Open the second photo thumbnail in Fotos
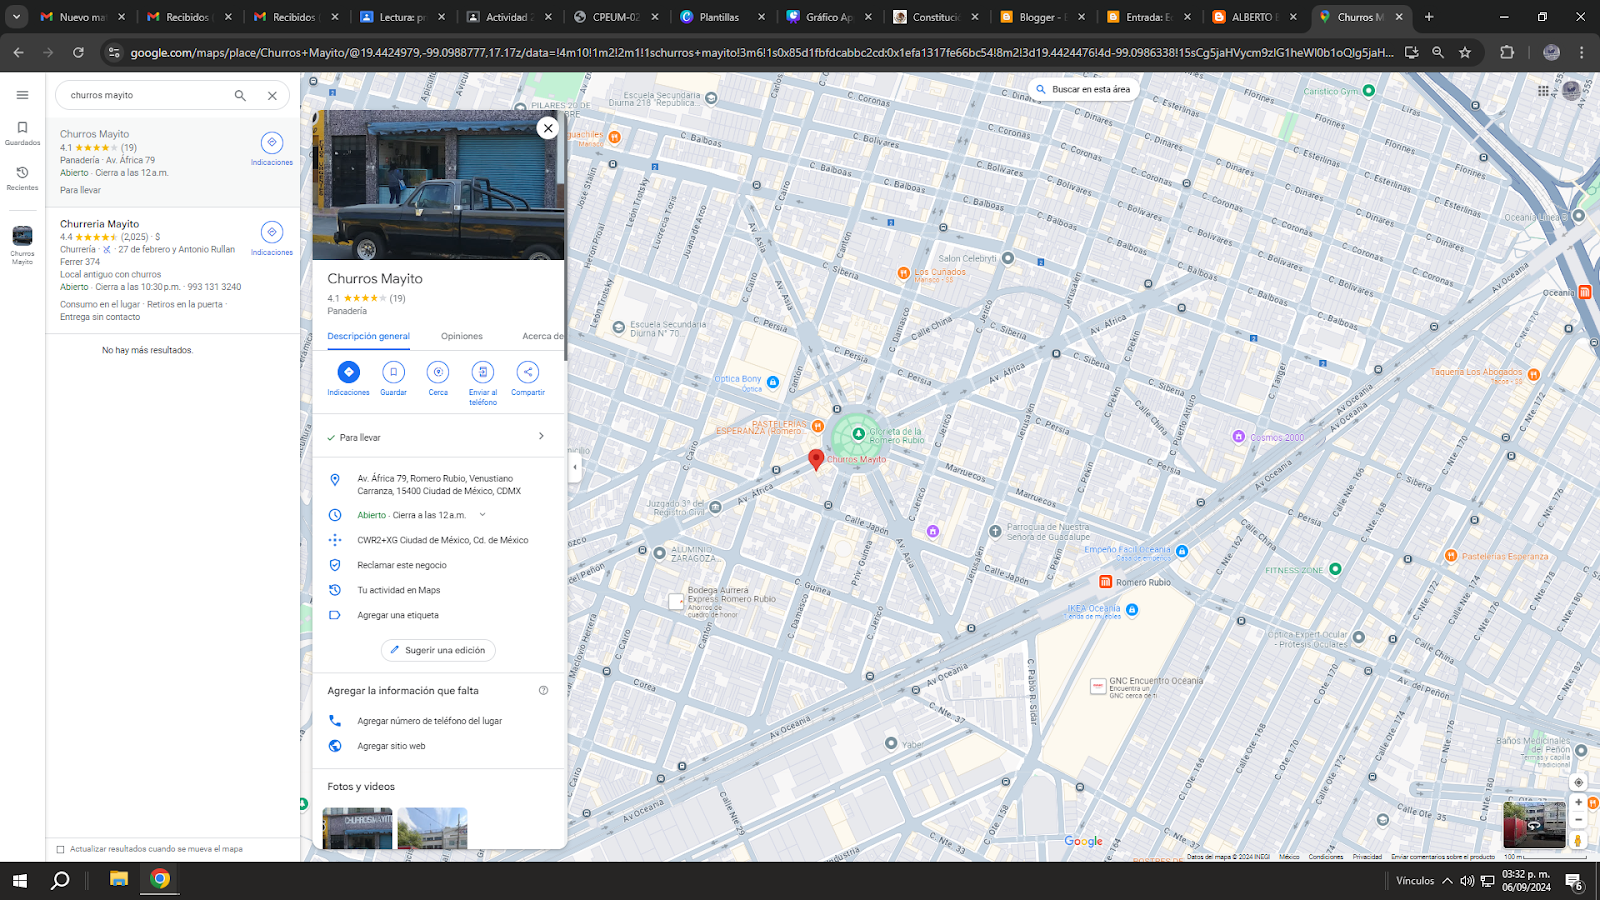Viewport: 1600px width, 900px height. coord(432,828)
